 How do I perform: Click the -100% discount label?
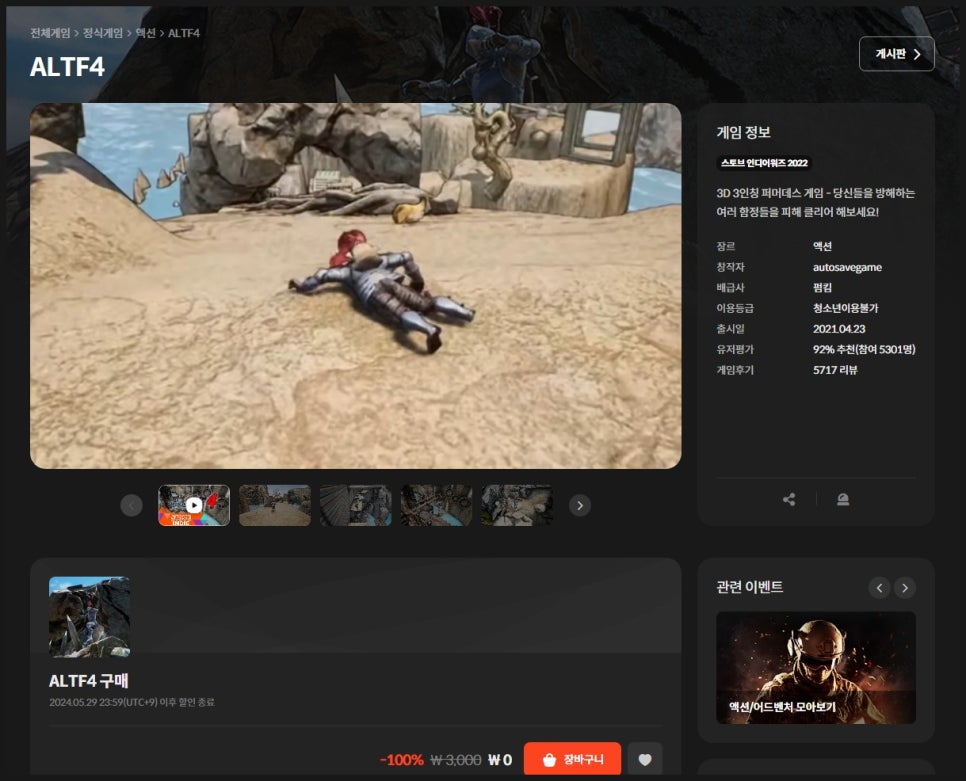coord(402,760)
